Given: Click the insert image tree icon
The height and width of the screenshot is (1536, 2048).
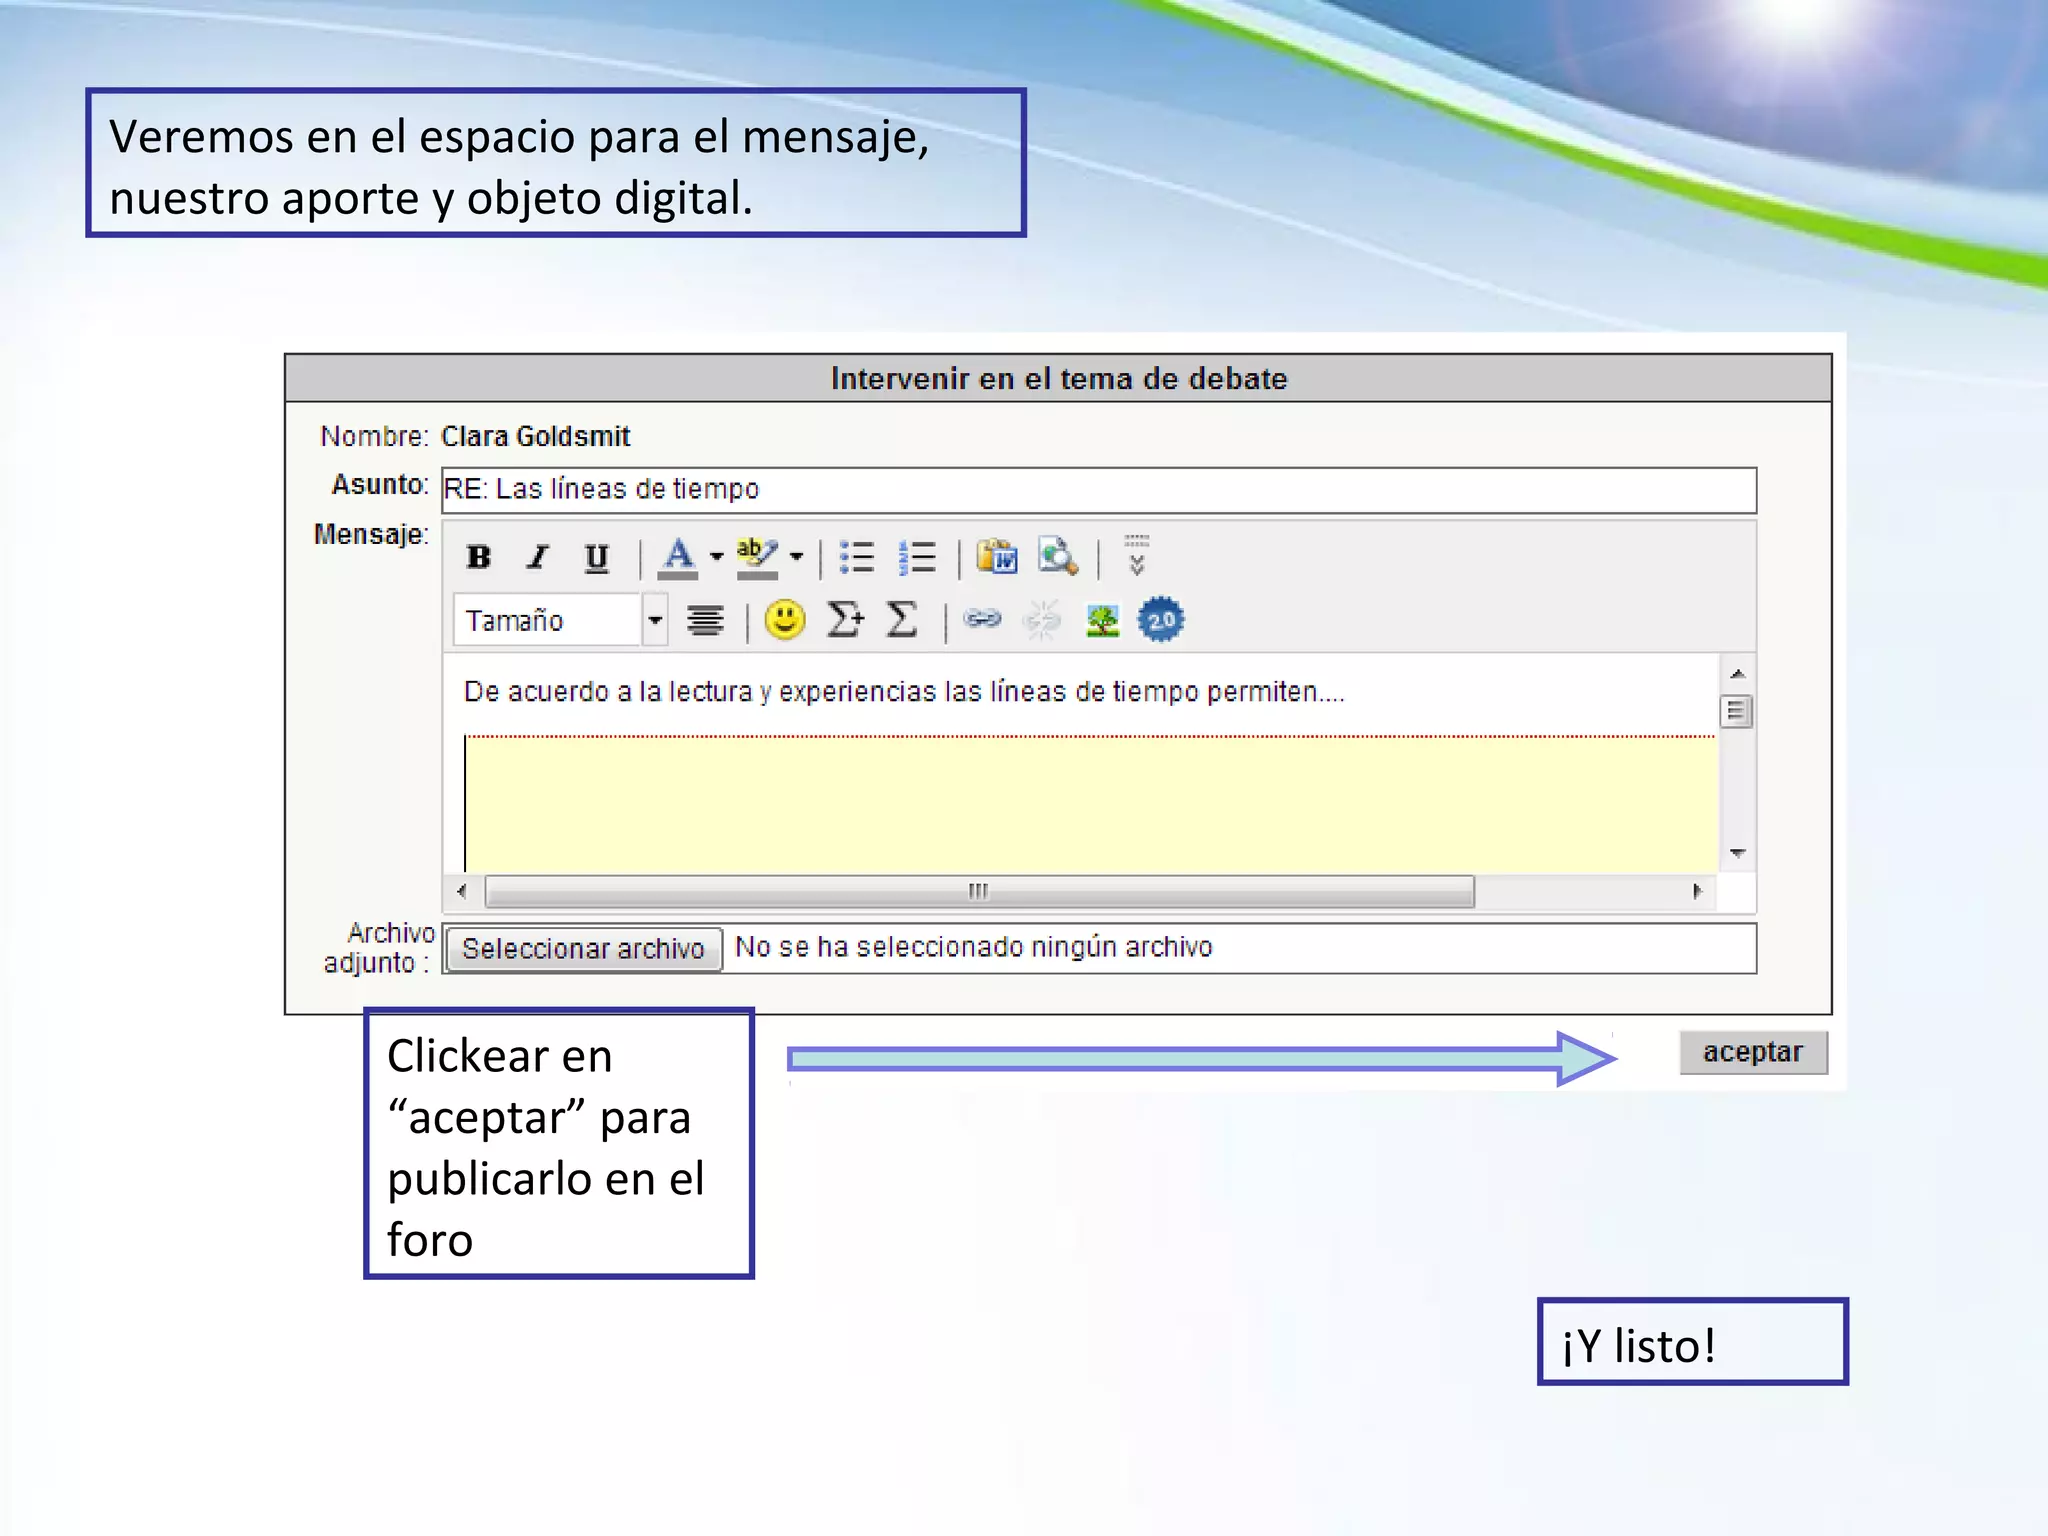Looking at the screenshot, I should [x=1102, y=620].
